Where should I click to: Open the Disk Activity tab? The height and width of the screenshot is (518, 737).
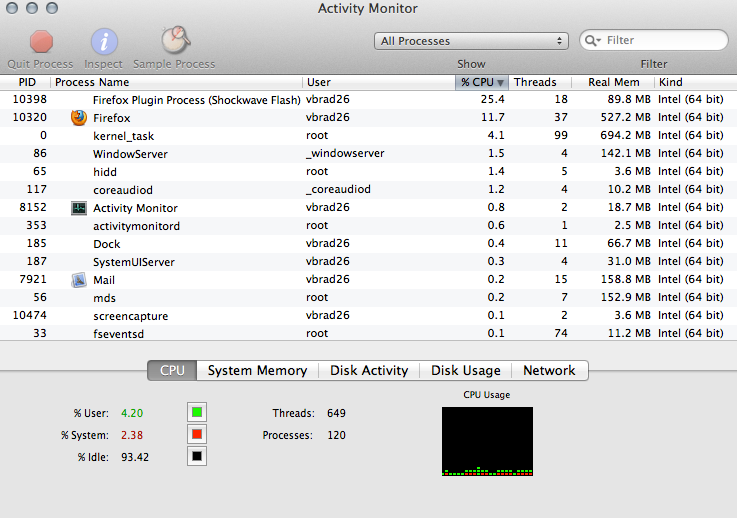369,370
